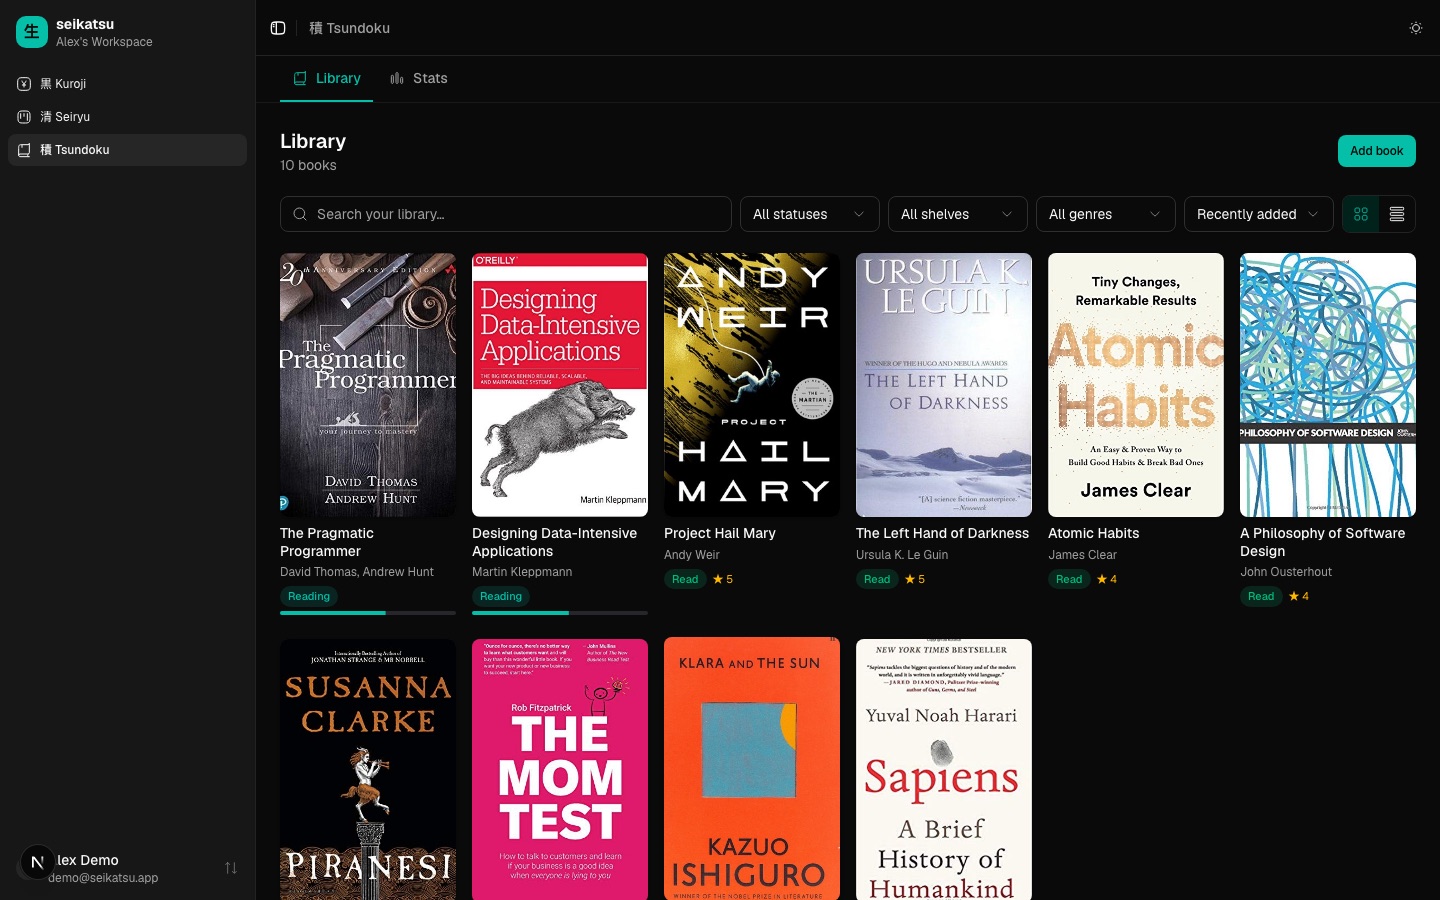The width and height of the screenshot is (1440, 900).
Task: Open the All genres dropdown
Action: pos(1106,214)
